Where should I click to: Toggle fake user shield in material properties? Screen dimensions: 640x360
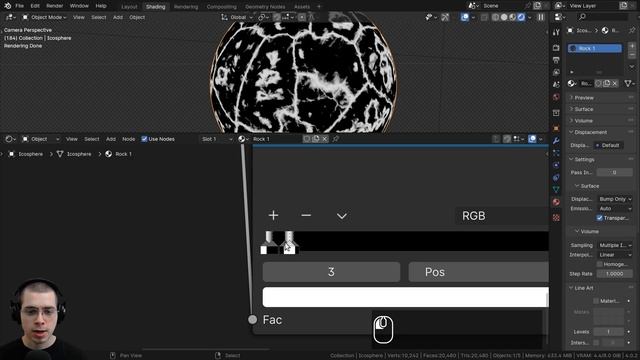598,83
